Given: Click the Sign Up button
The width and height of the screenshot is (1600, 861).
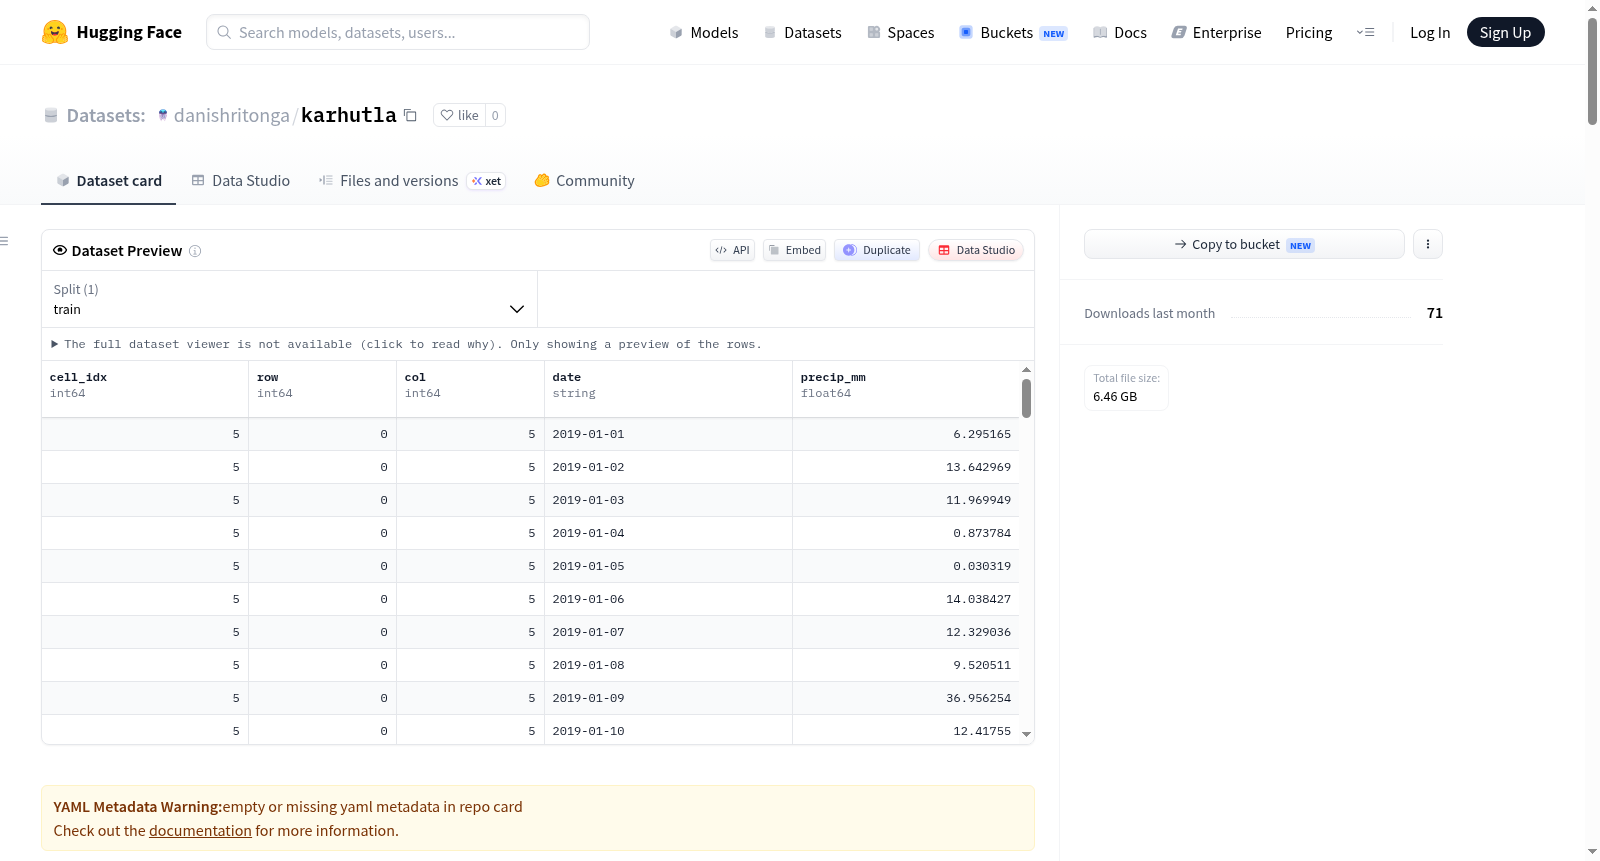Looking at the screenshot, I should point(1505,32).
